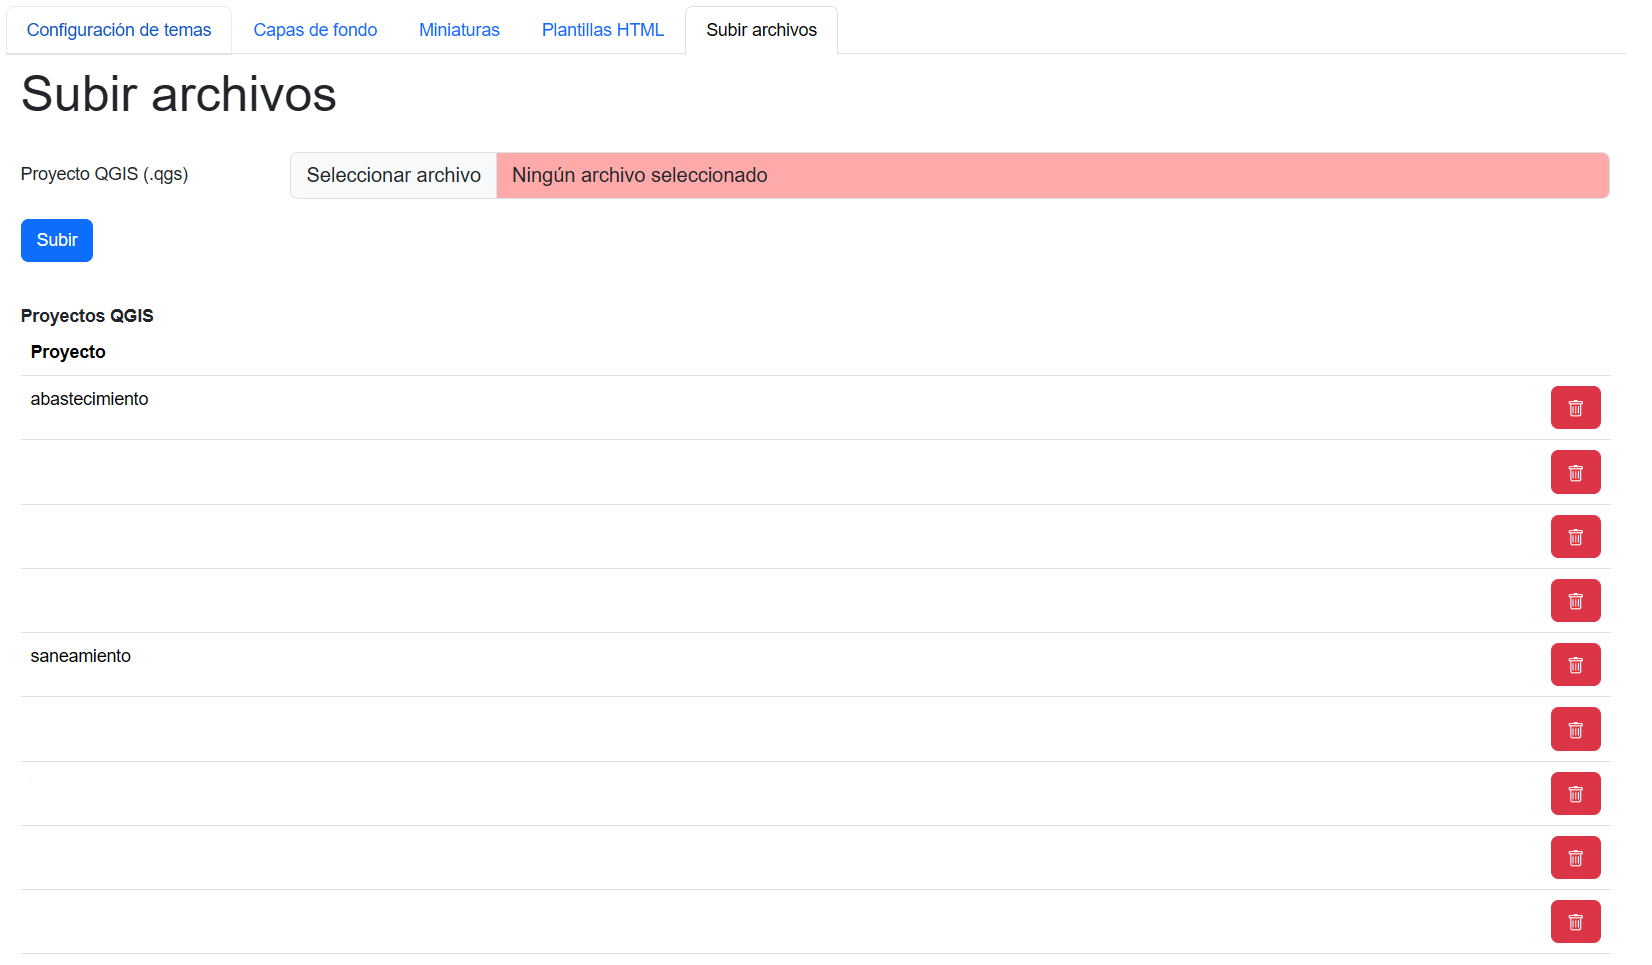The height and width of the screenshot is (965, 1652).
Task: Click trash icon directly below abastecimiento row
Action: (1575, 472)
